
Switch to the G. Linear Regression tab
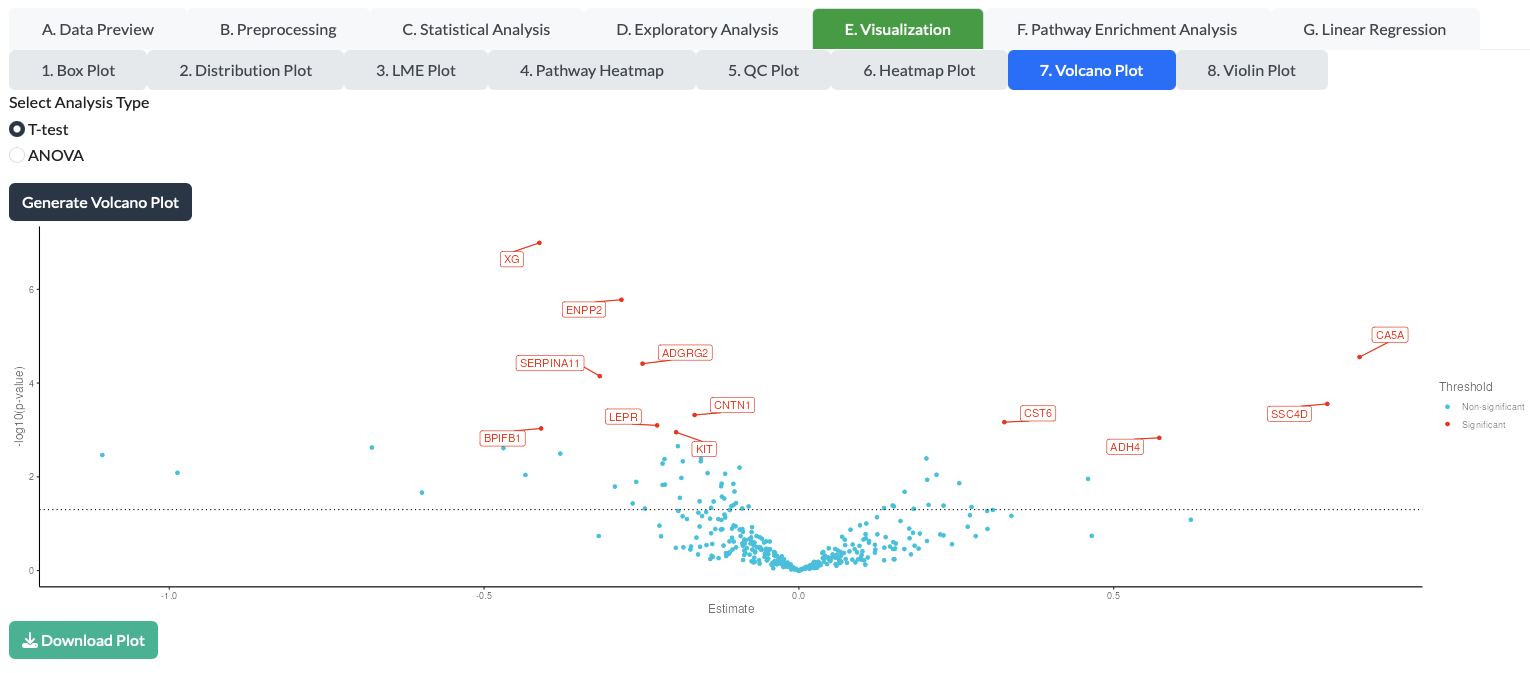[1375, 29]
